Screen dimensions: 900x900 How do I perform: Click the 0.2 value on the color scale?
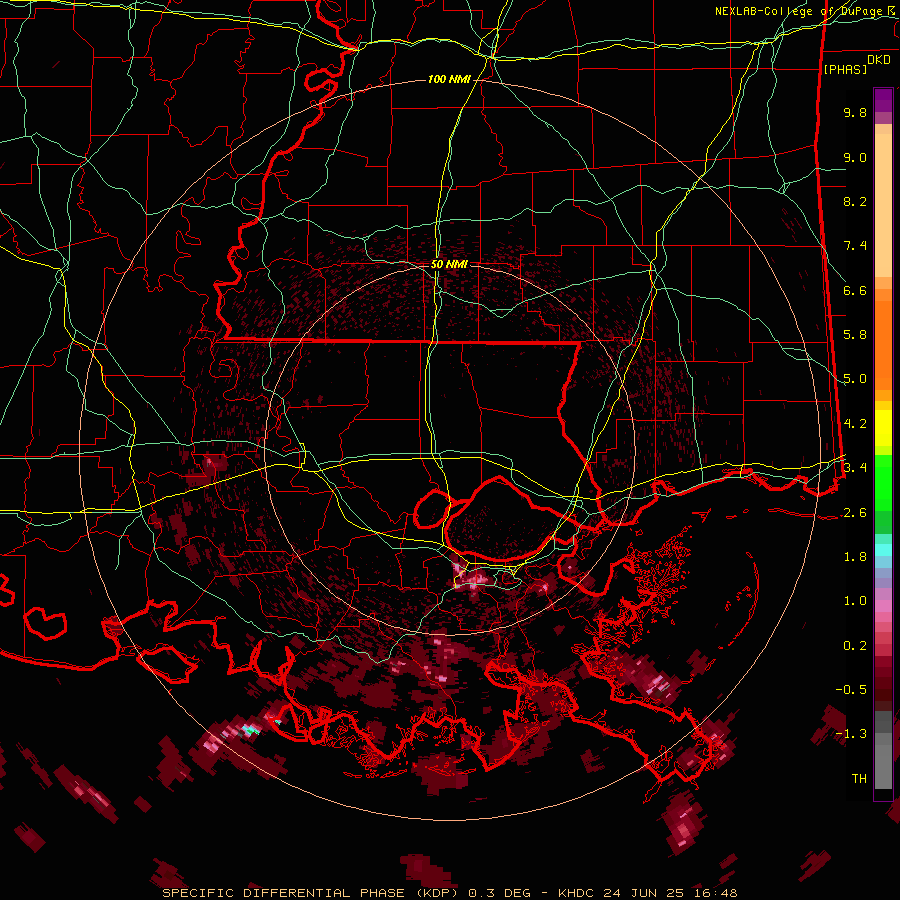(x=855, y=646)
